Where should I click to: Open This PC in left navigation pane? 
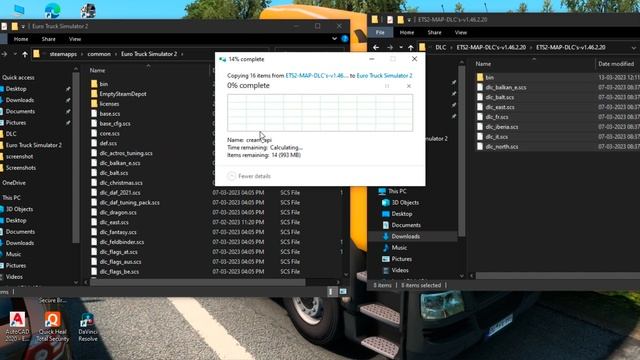pos(11,198)
